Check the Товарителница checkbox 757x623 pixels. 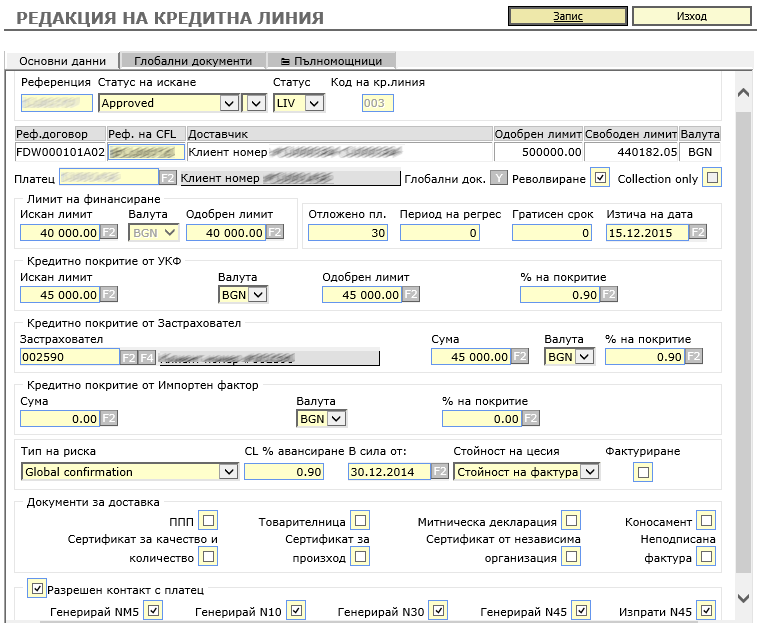pyautogui.click(x=360, y=521)
